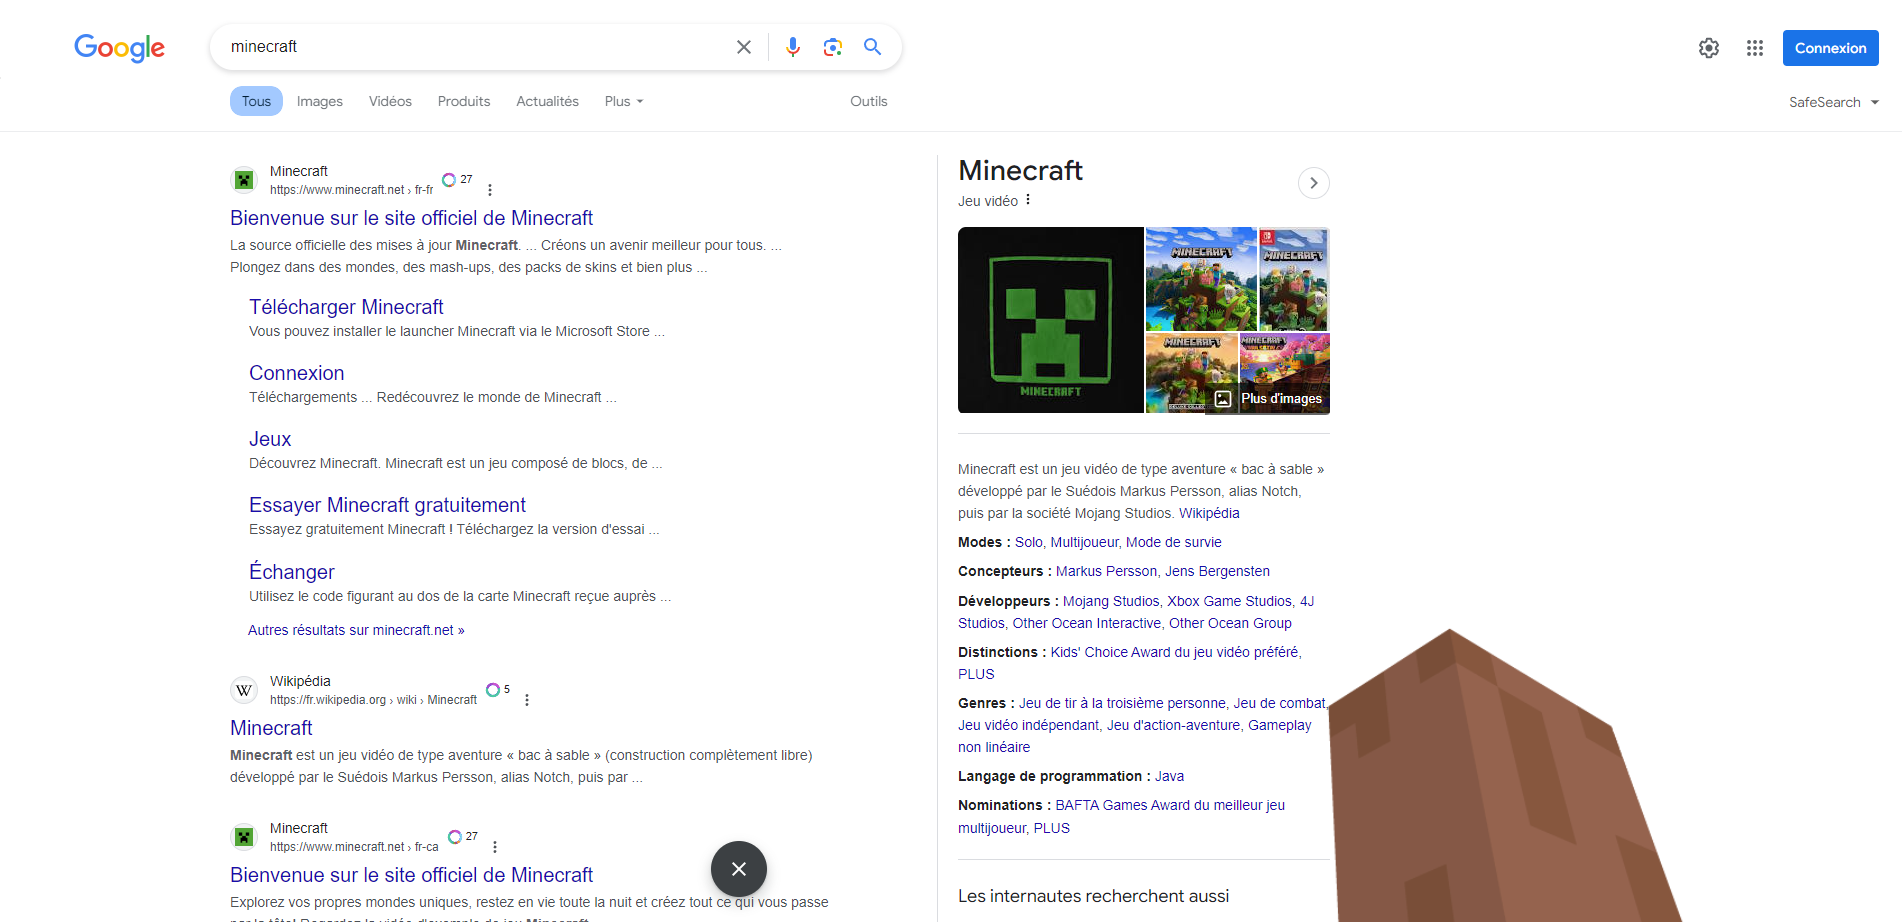Screen dimensions: 1902x922
Task: Open the SafeSearch dropdown
Action: coord(1834,102)
